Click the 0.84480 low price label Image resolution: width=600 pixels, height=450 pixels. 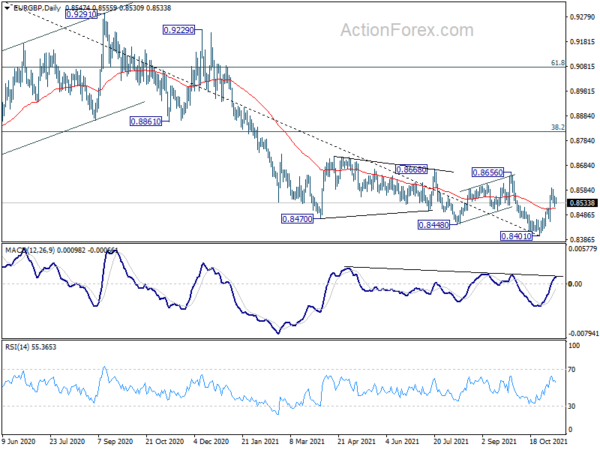pyautogui.click(x=434, y=225)
